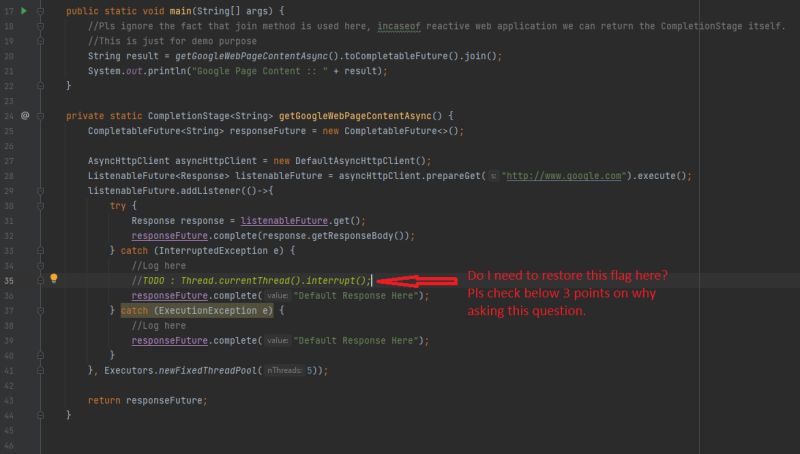800x454 pixels.
Task: Click "Default Response Here" string on line 39
Action: click(x=356, y=341)
